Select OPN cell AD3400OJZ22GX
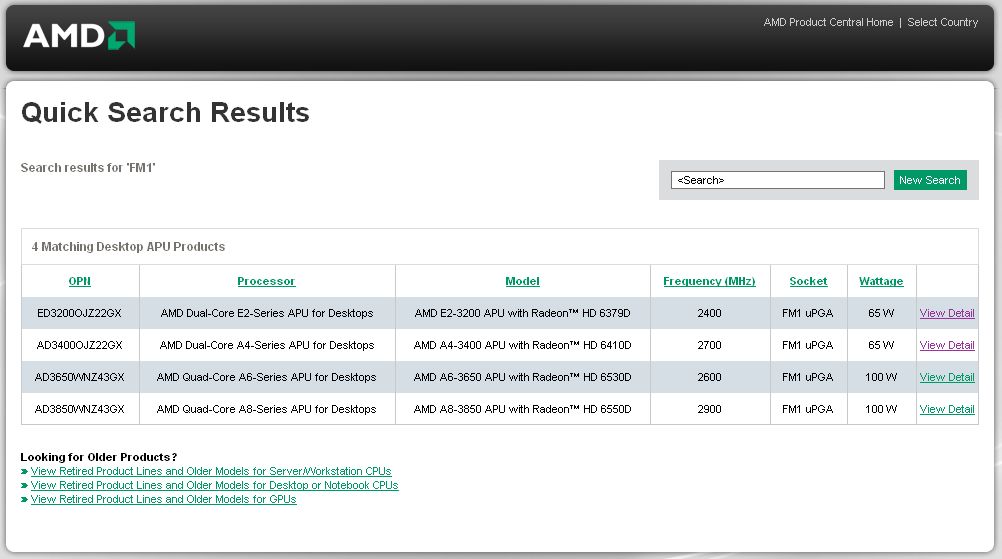The width and height of the screenshot is (1002, 559). [79, 345]
